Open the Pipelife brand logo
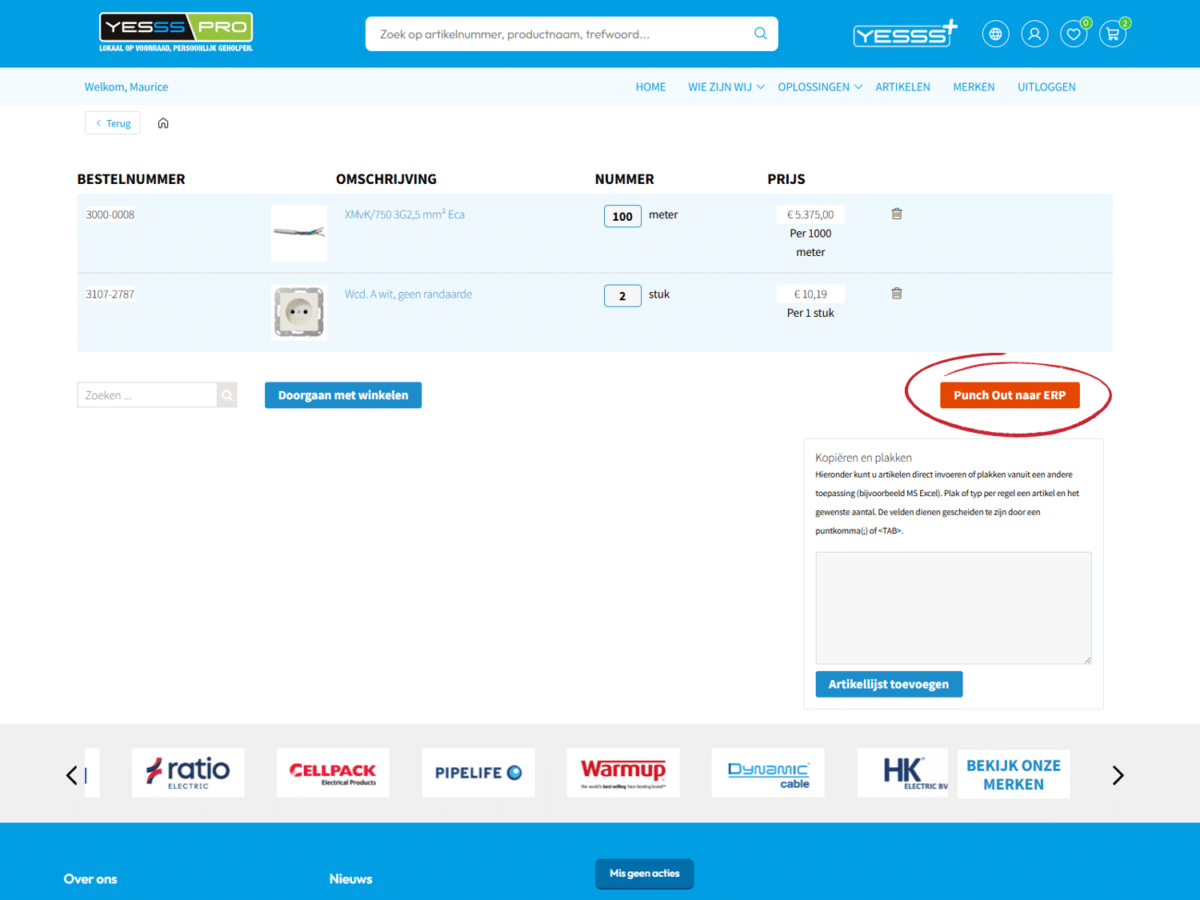 [478, 773]
